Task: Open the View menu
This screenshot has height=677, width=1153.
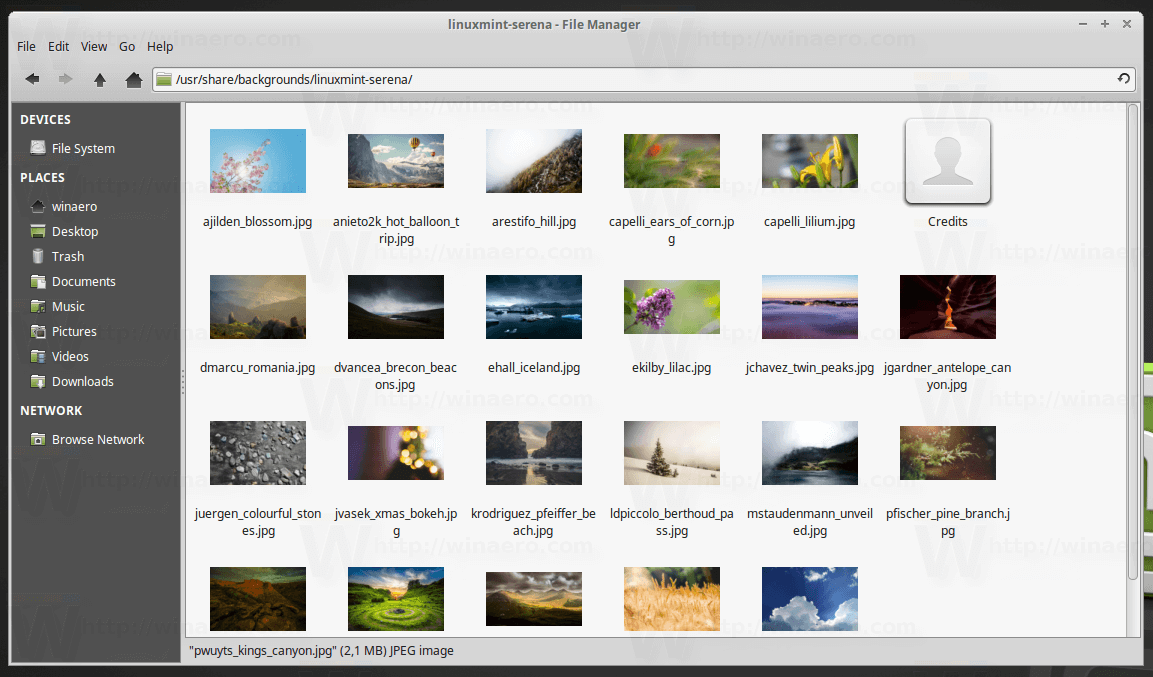Action: point(93,46)
